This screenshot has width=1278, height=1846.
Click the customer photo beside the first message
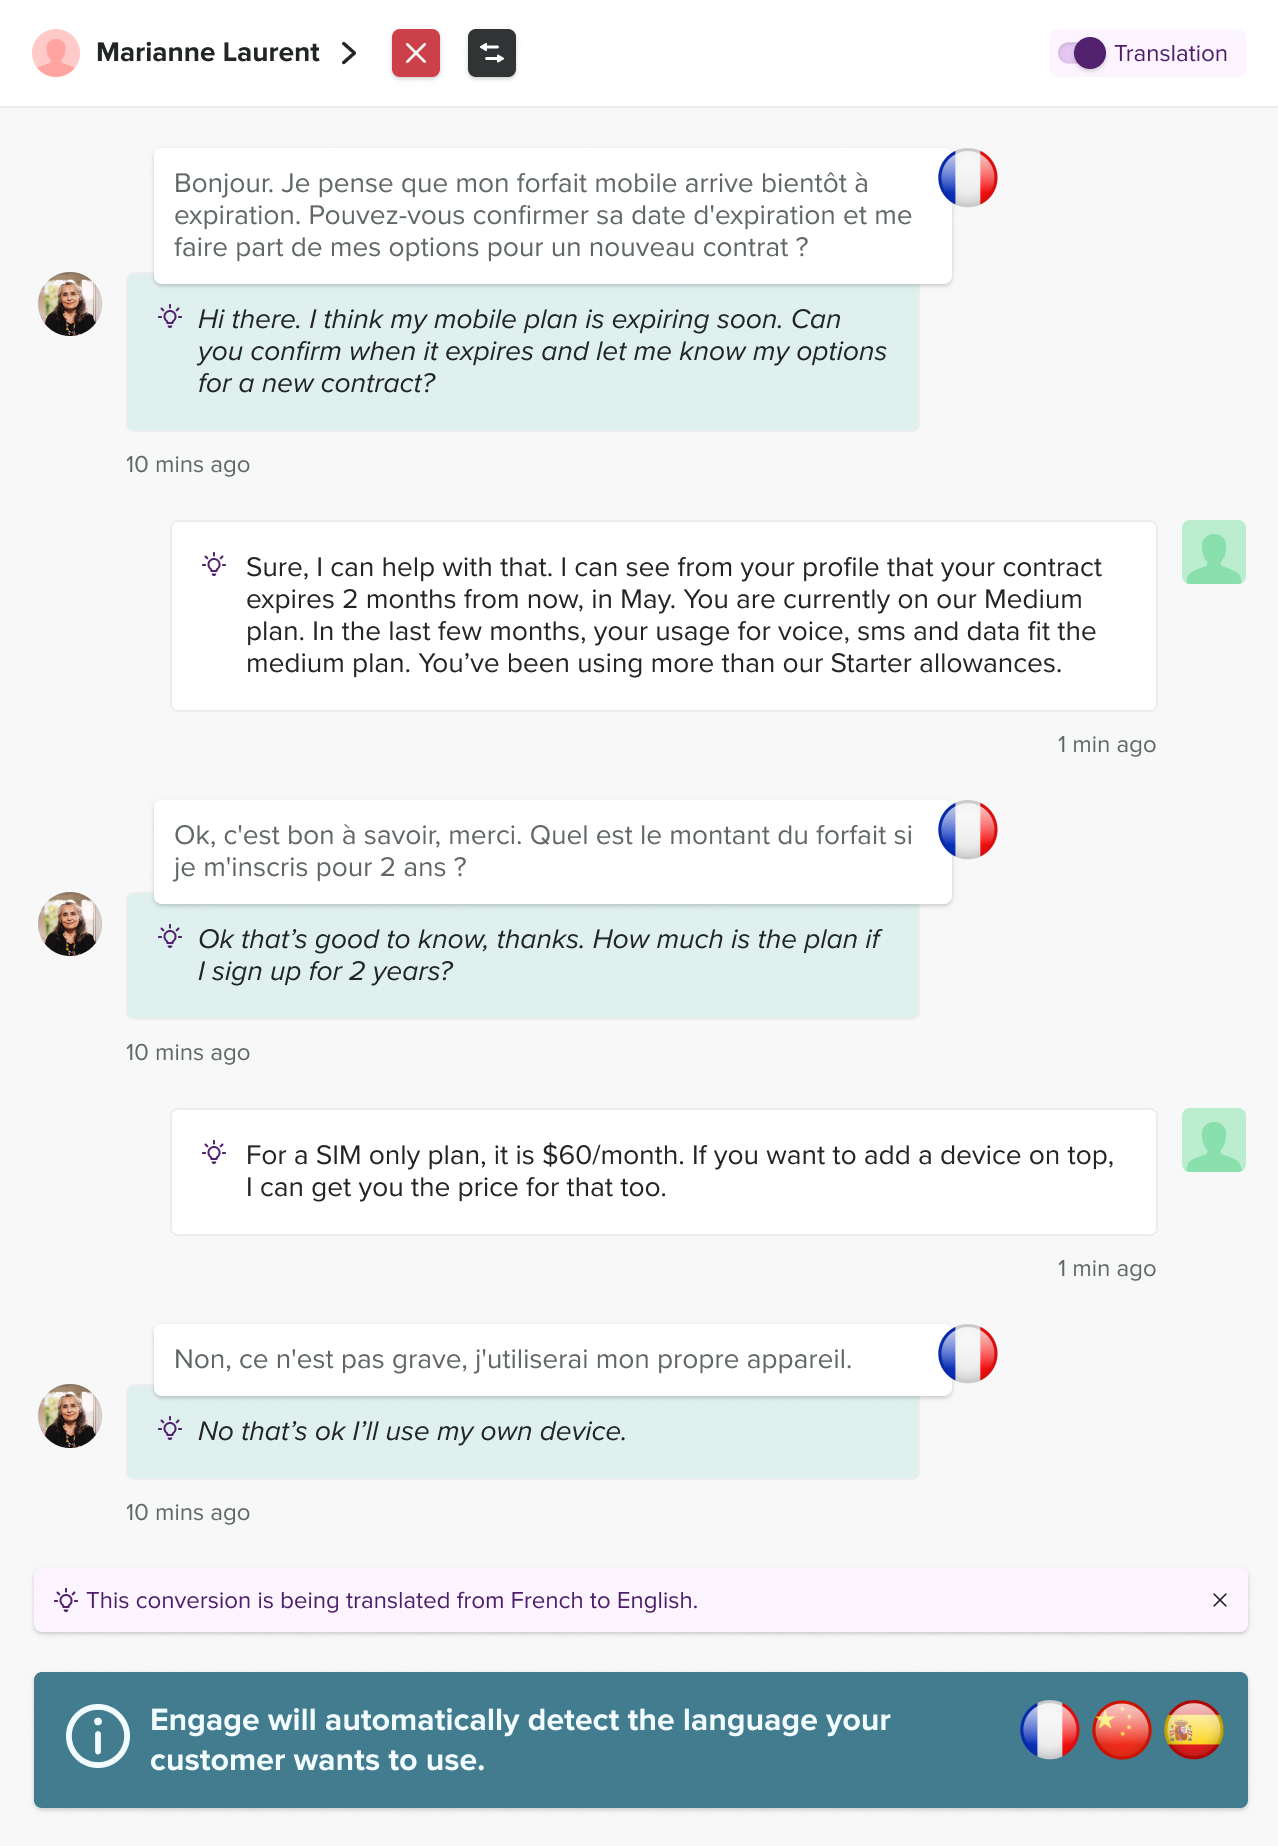coord(70,304)
